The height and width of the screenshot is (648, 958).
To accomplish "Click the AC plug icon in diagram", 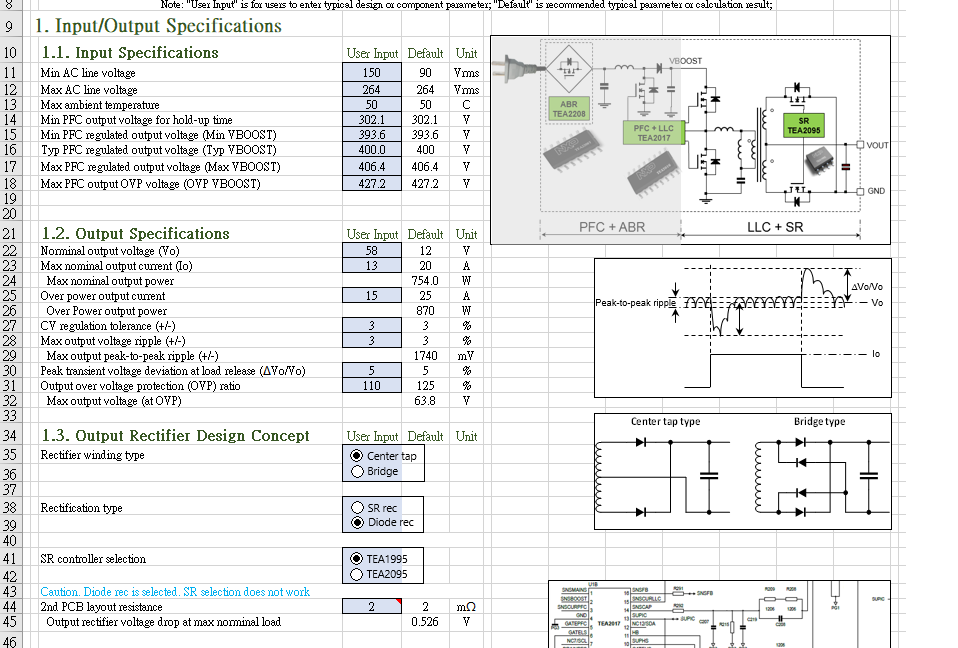I will point(519,68).
